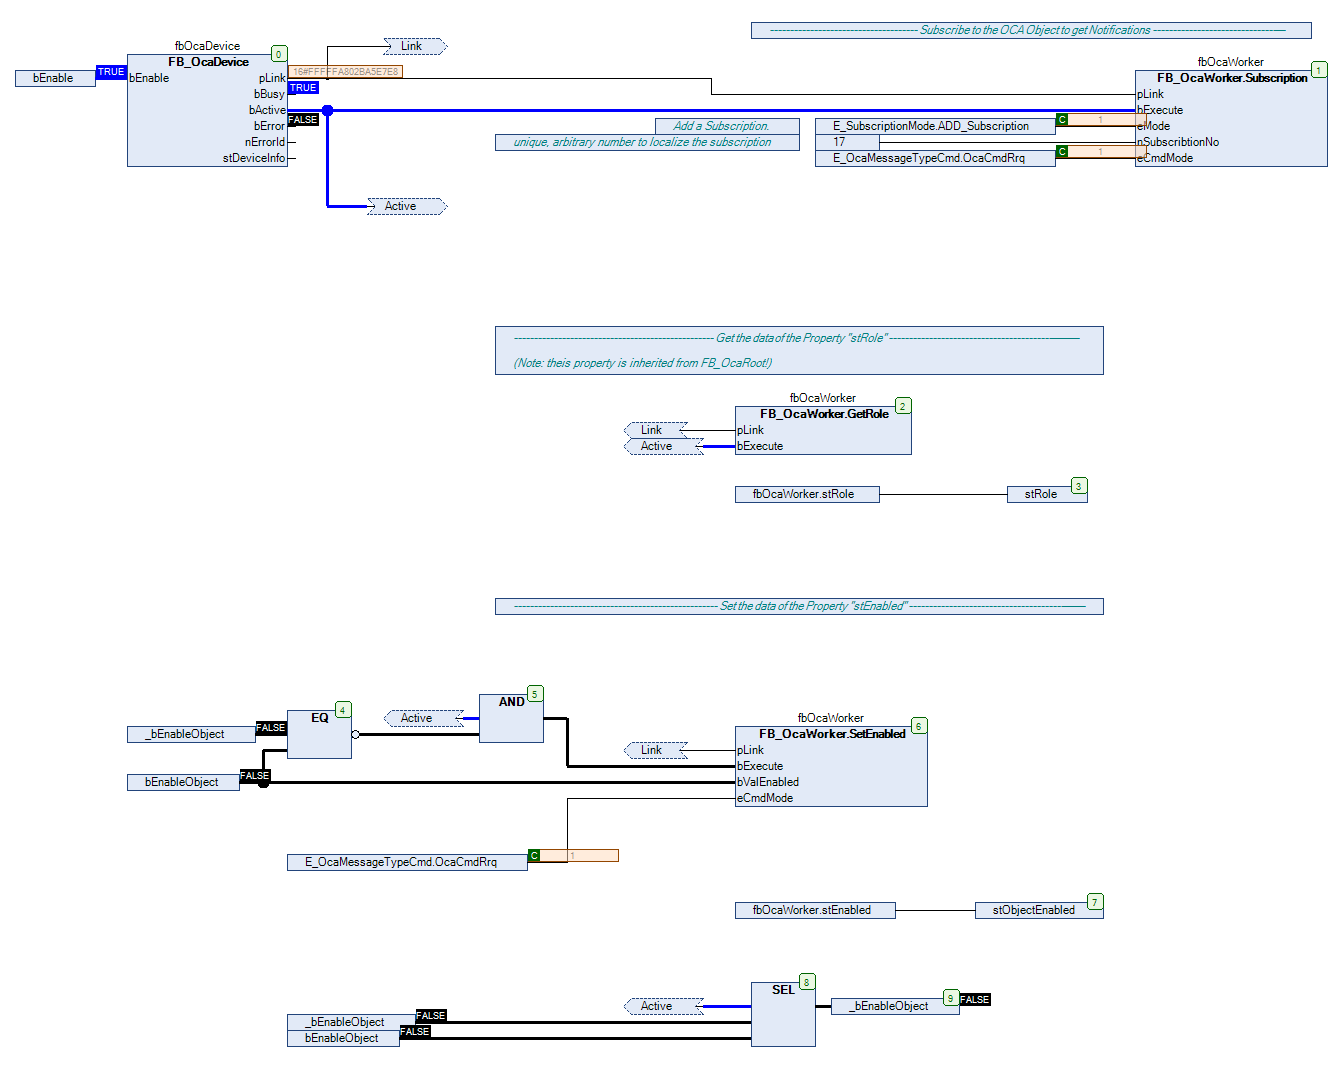
Task: Select the Link input mark at SetEnabled block
Action: (x=656, y=750)
